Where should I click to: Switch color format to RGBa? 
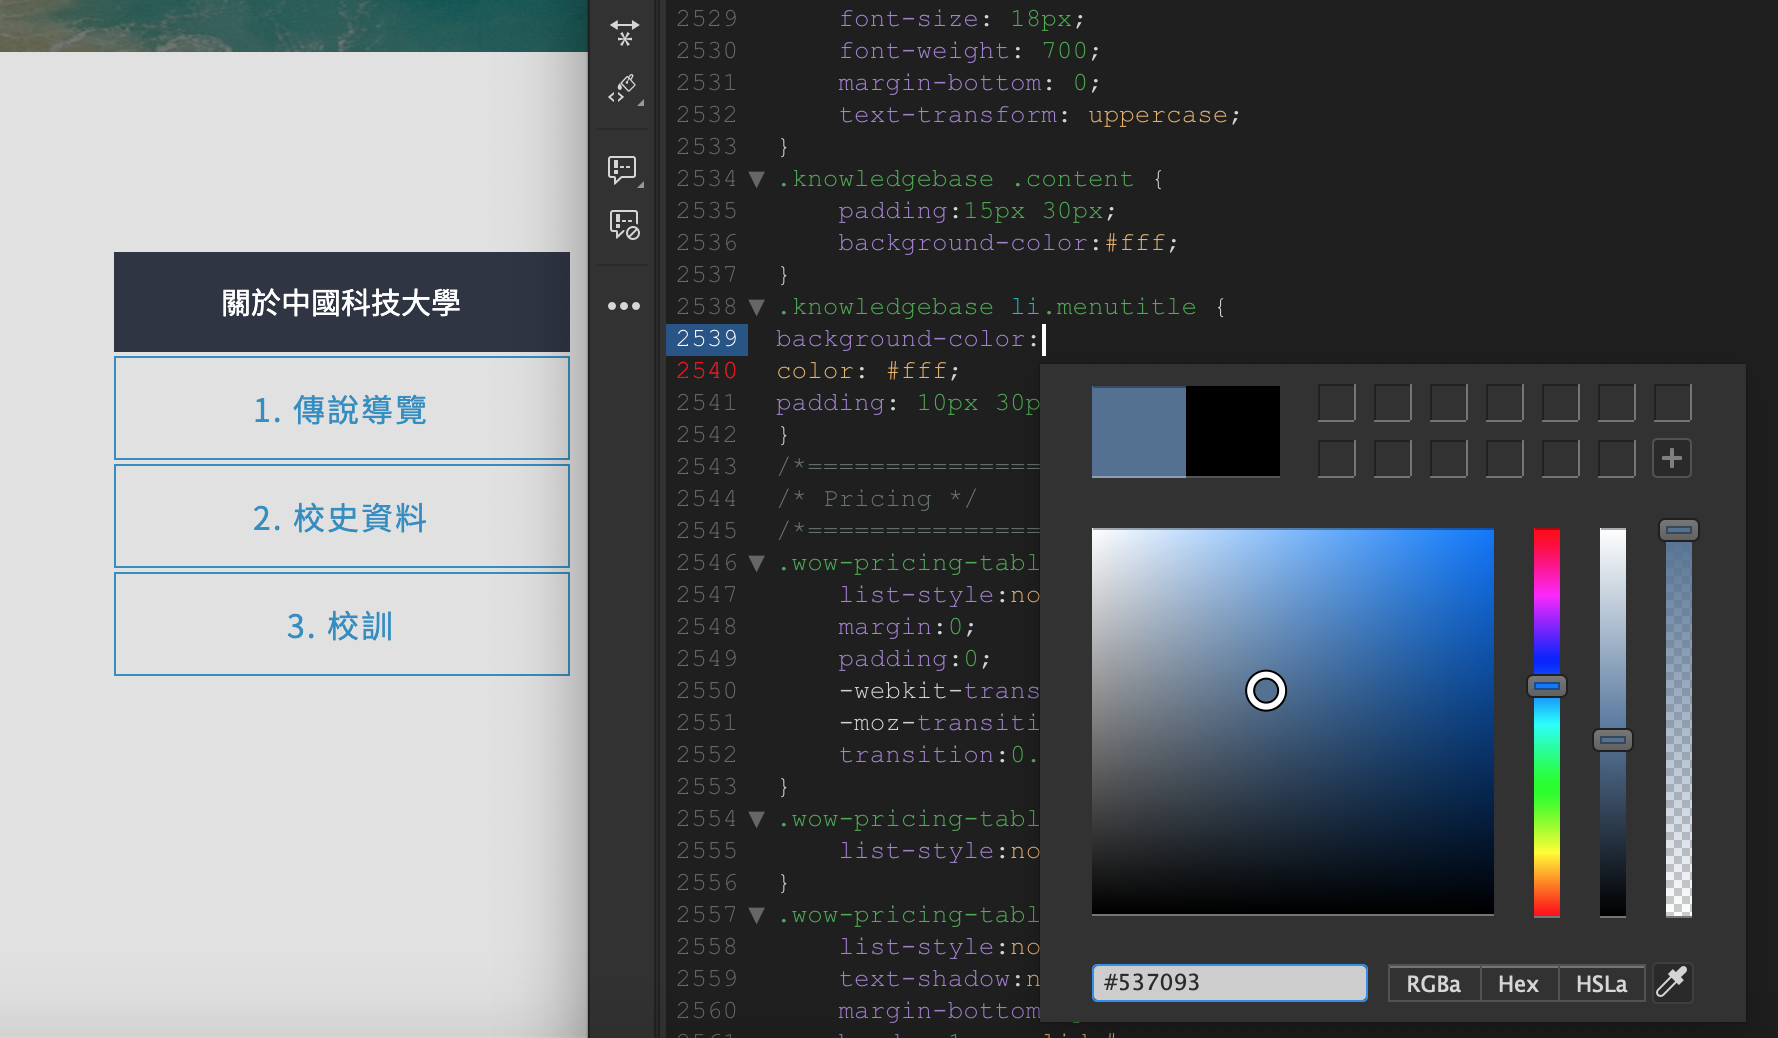1433,984
